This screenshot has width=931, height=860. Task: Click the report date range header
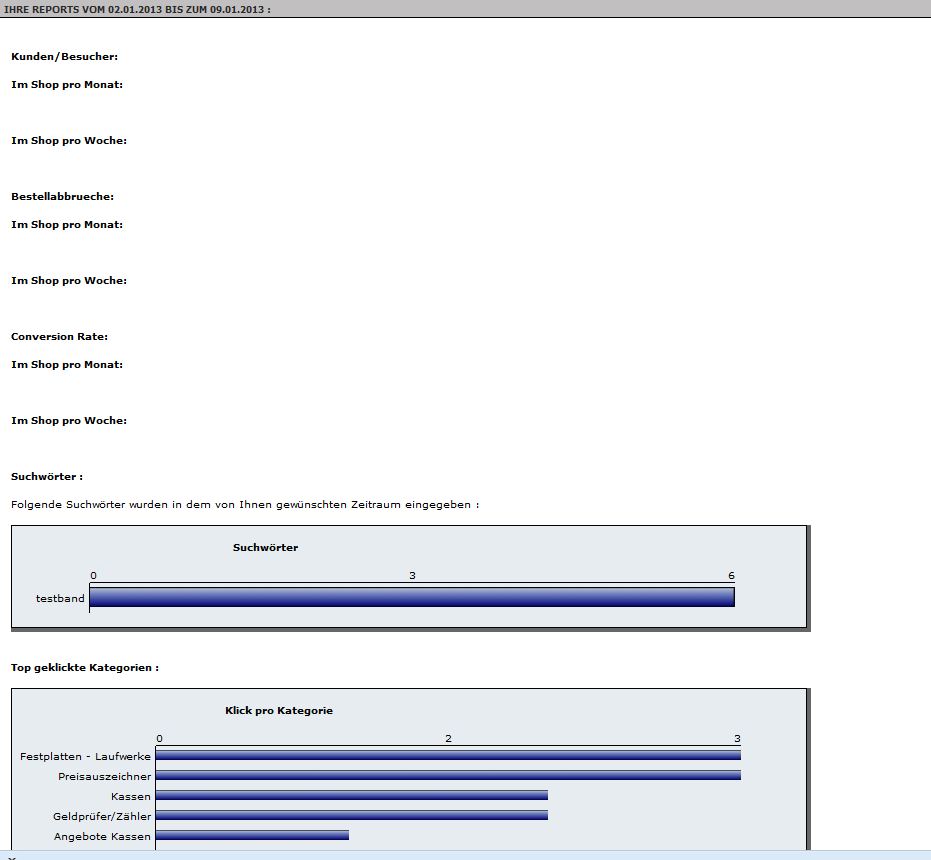tap(137, 8)
